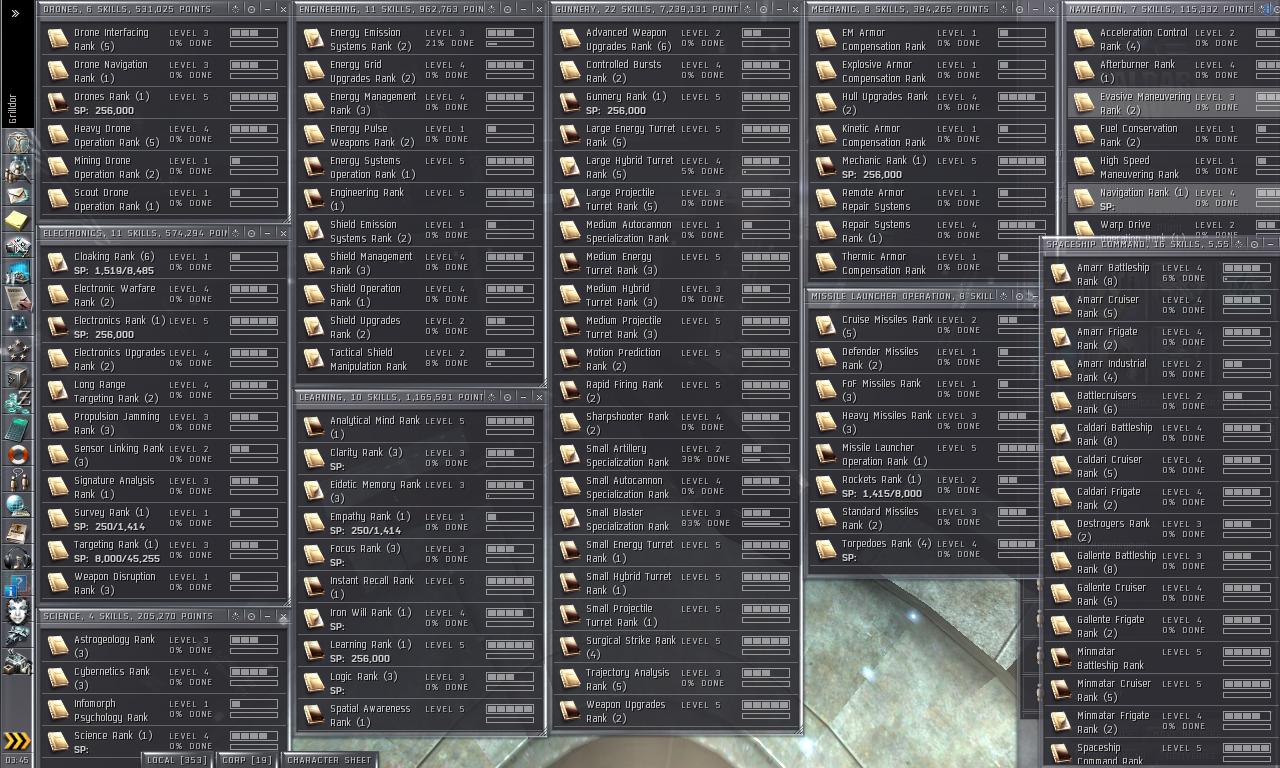Click the level bar for Gunnery Rank (1)
The image size is (1280, 768).
click(x=766, y=98)
